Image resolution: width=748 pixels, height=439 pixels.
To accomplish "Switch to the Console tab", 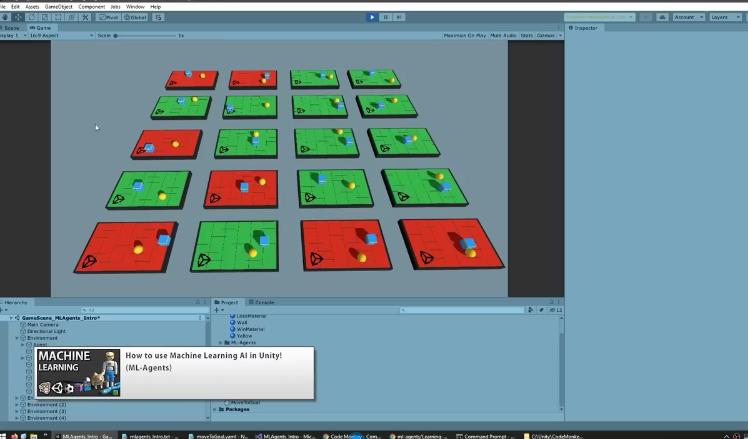I will (264, 301).
